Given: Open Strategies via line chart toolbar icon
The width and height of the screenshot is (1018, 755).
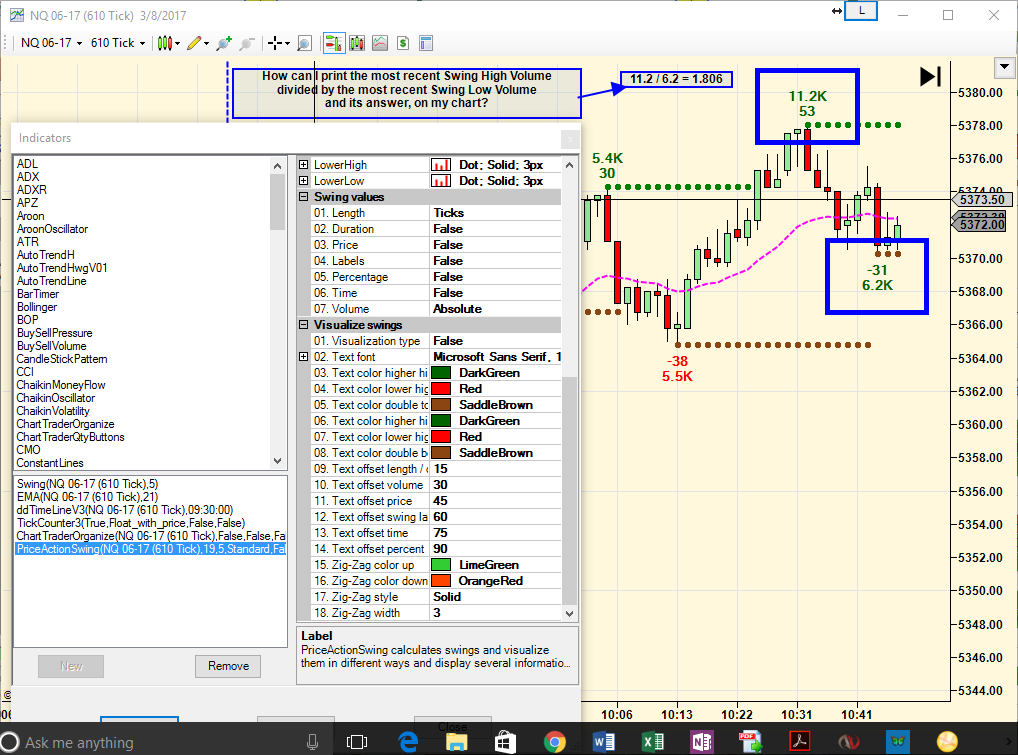Looking at the screenshot, I should 380,43.
